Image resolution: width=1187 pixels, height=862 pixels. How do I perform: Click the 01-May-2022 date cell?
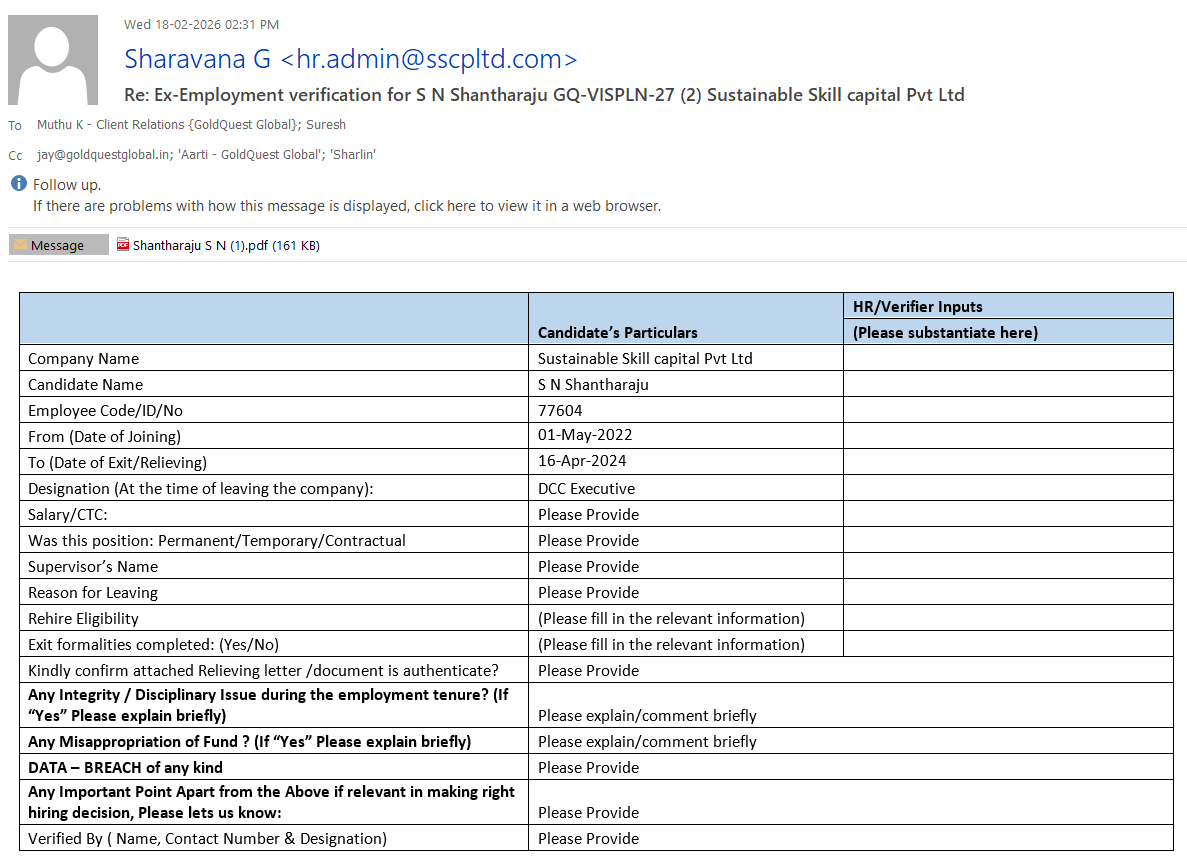click(686, 436)
